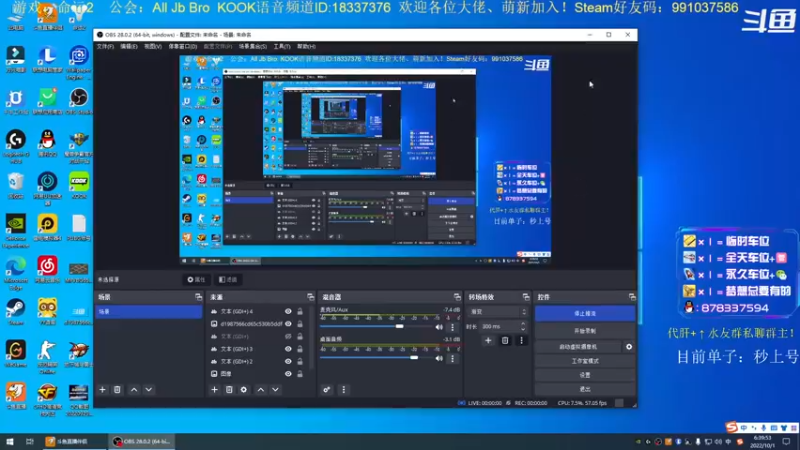Move source up in Sources panel
800x450 pixels.
point(261,390)
